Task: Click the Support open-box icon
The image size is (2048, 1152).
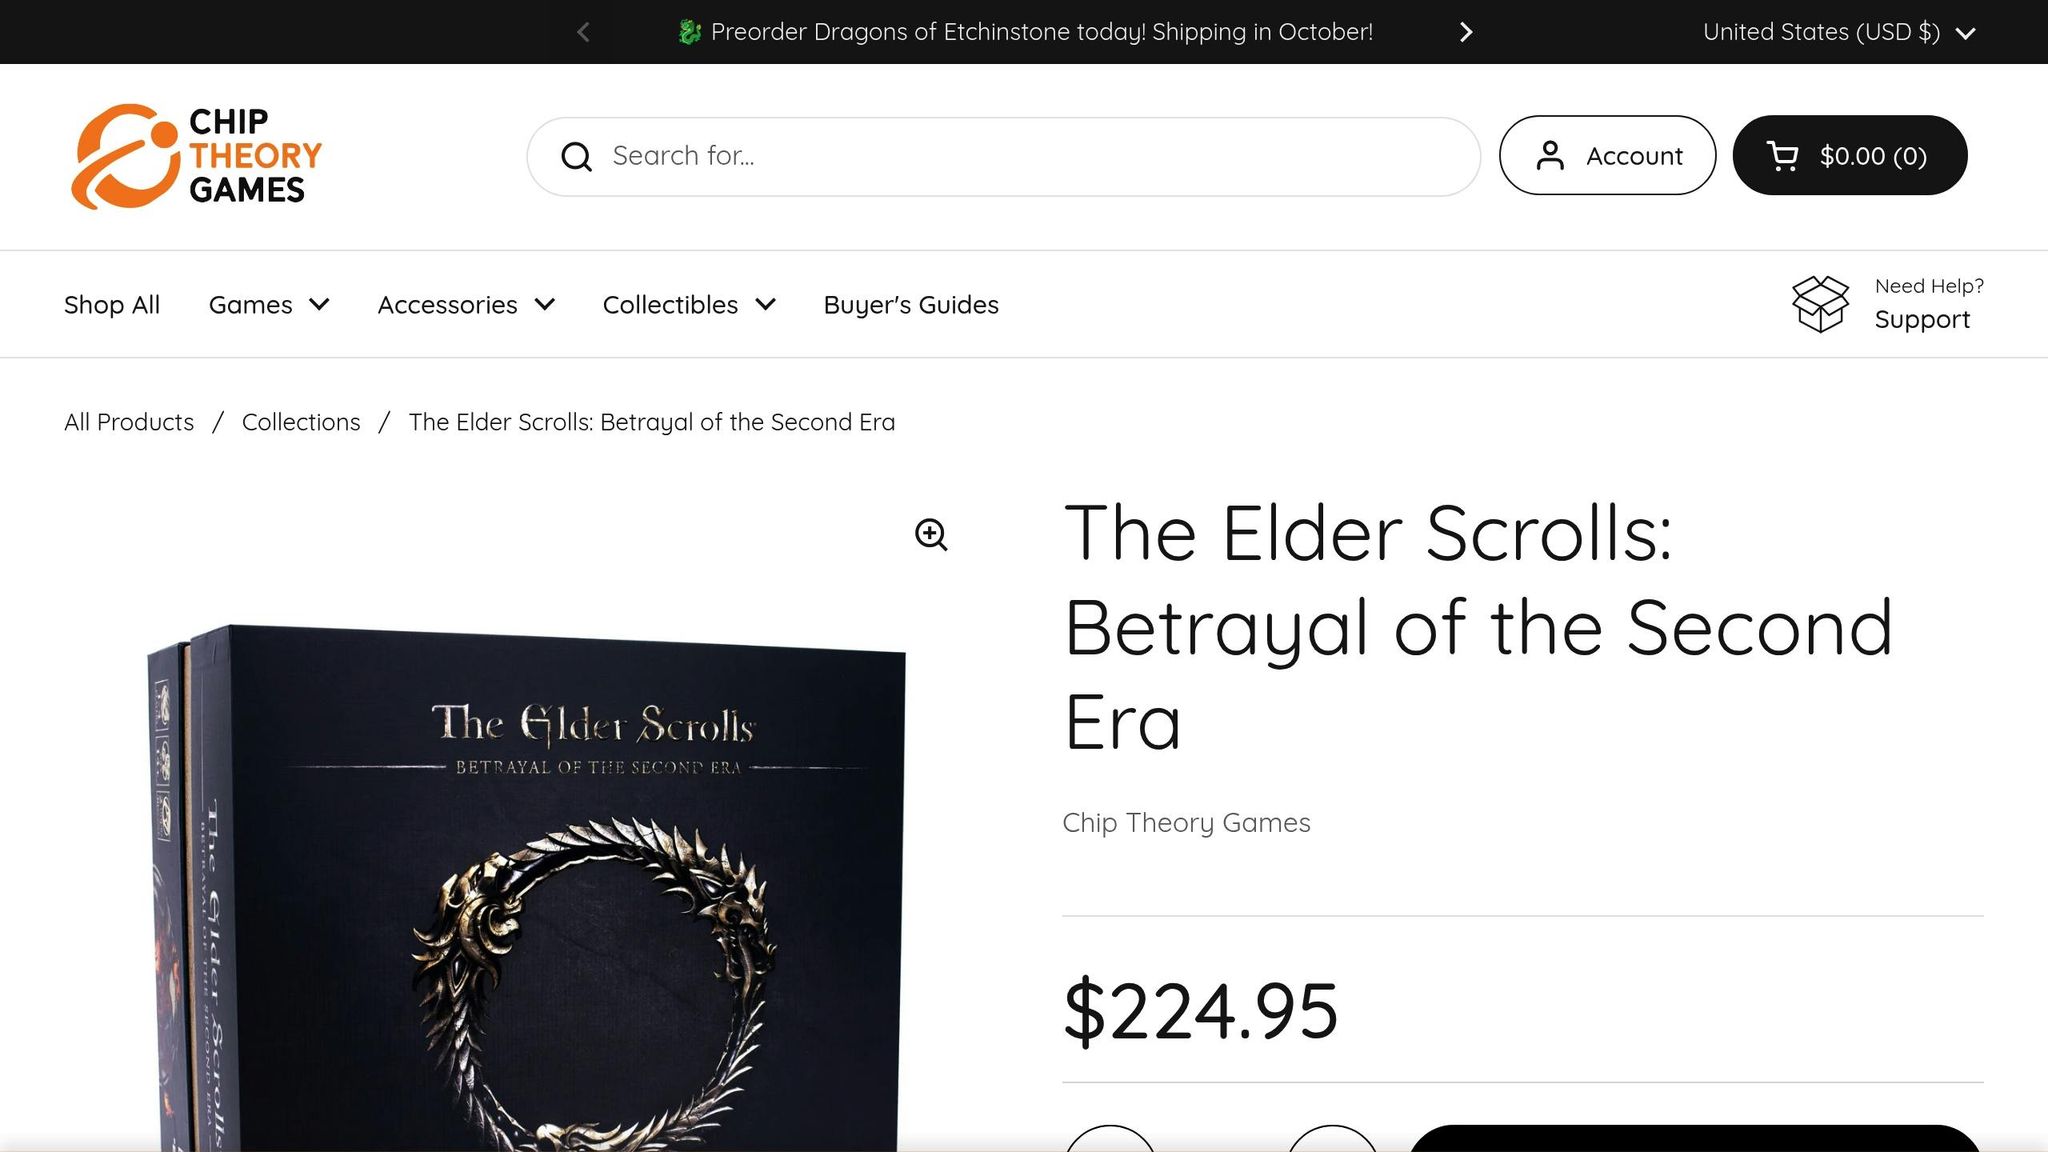Action: pos(1819,303)
